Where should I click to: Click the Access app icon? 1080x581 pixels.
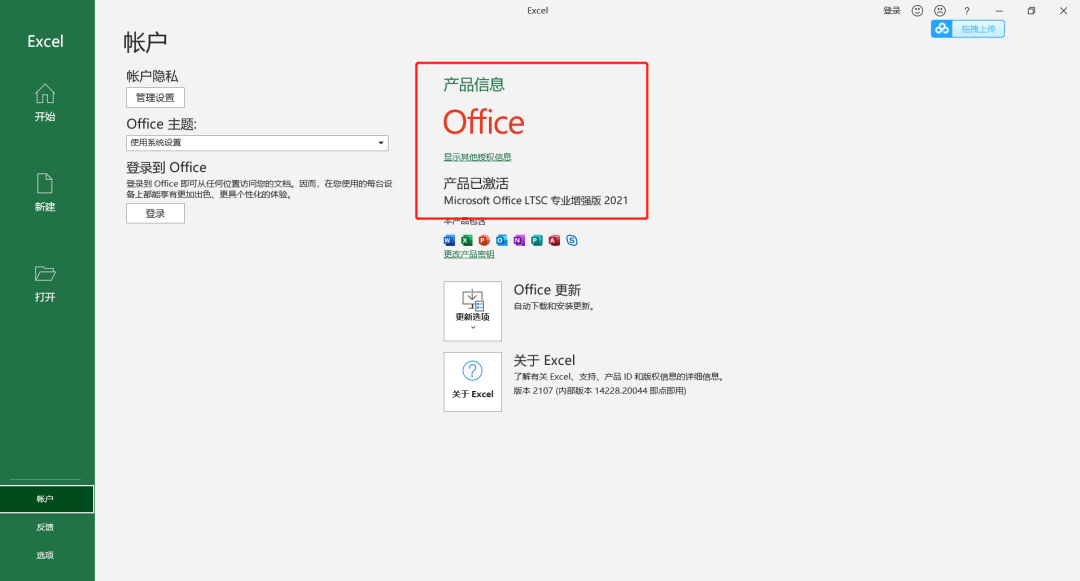tap(554, 240)
